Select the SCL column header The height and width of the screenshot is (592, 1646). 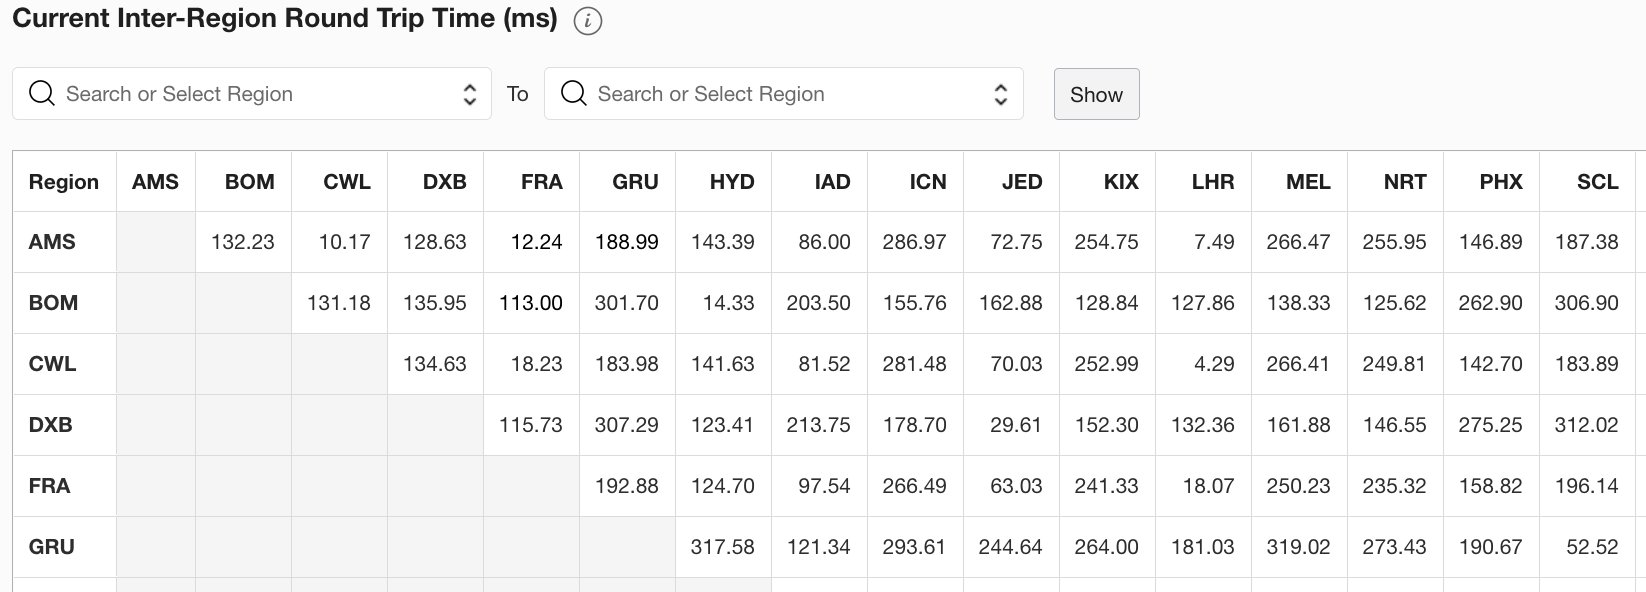pos(1597,182)
